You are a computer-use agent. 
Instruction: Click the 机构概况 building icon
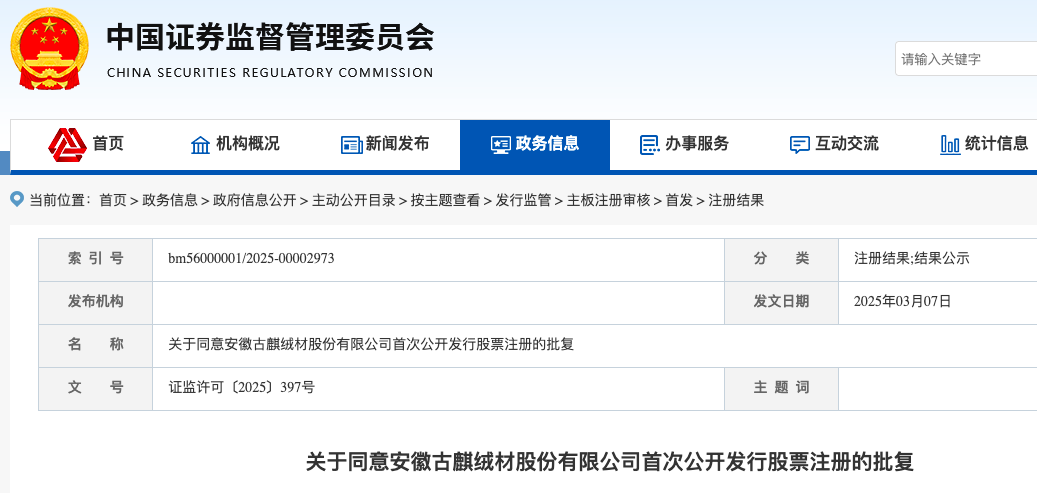click(x=201, y=145)
